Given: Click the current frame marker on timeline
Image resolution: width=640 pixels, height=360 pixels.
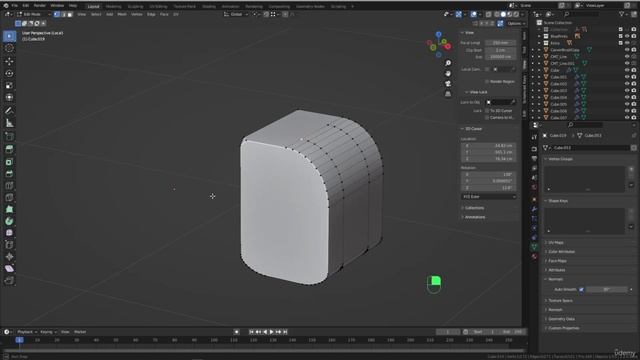Looking at the screenshot, I should coord(19,340).
